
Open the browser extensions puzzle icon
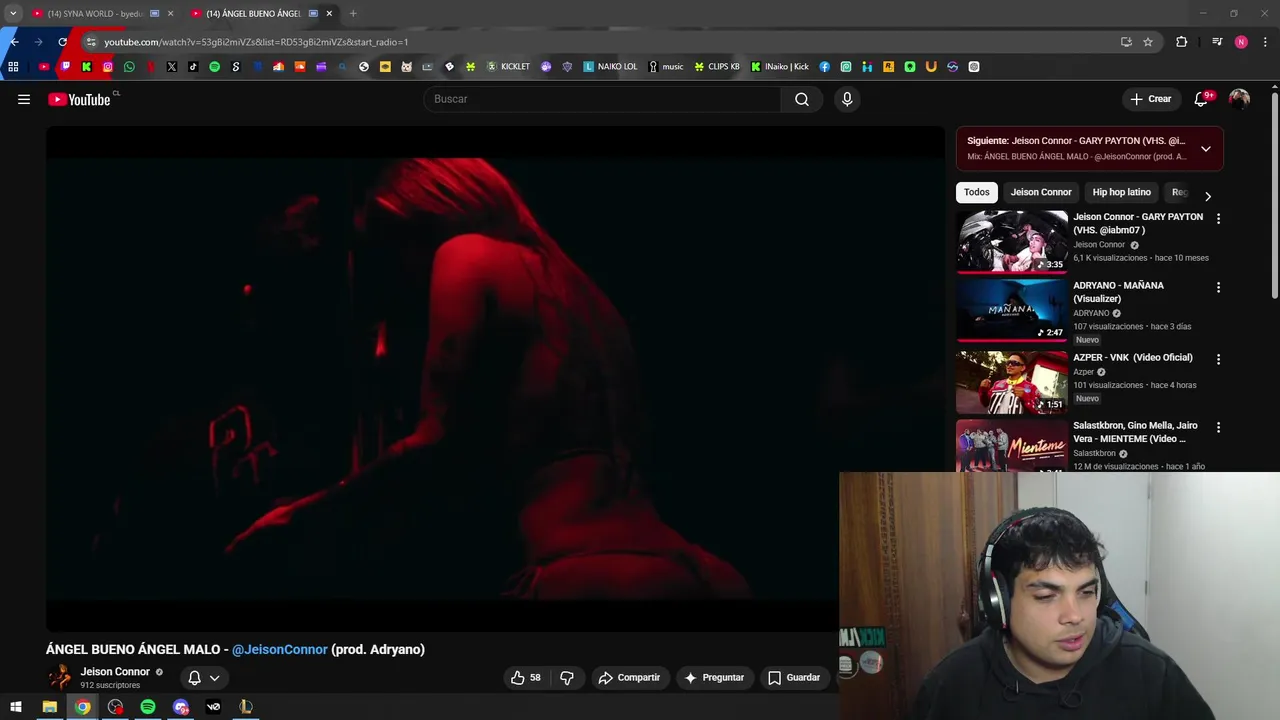tap(1182, 42)
